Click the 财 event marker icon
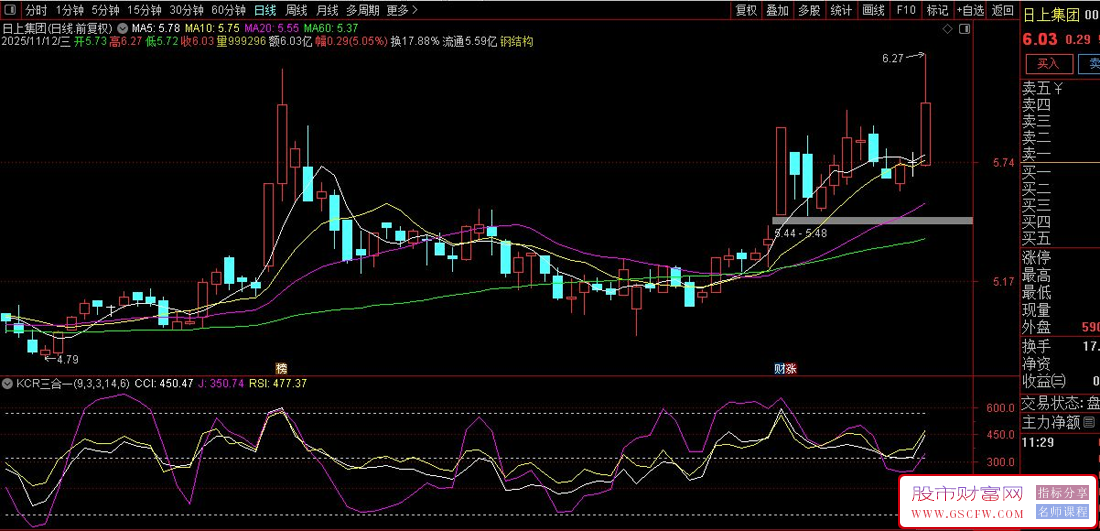The height and width of the screenshot is (531, 1100). click(x=779, y=368)
